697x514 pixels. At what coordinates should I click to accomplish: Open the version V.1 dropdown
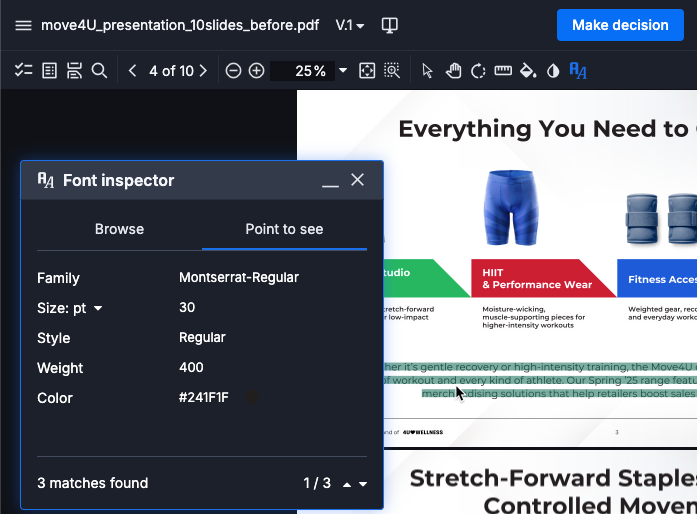[x=350, y=25]
